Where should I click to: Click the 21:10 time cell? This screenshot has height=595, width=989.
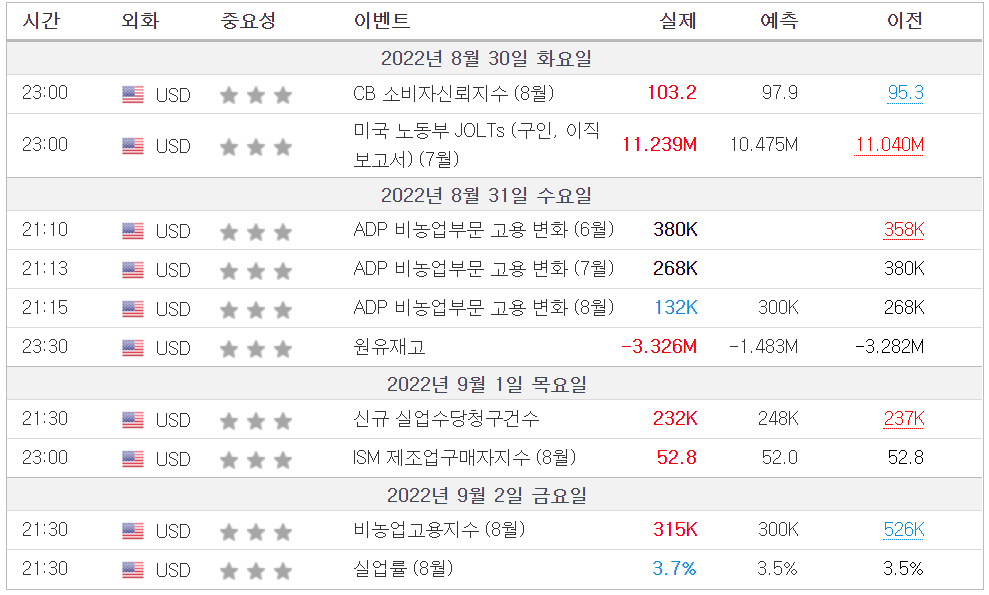(x=45, y=230)
